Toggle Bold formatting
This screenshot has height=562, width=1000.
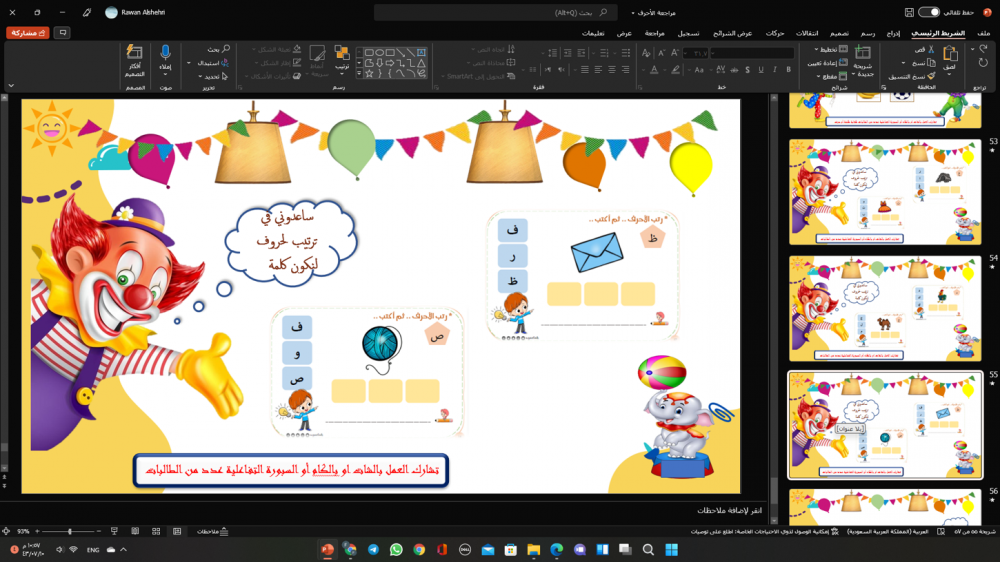coord(788,70)
